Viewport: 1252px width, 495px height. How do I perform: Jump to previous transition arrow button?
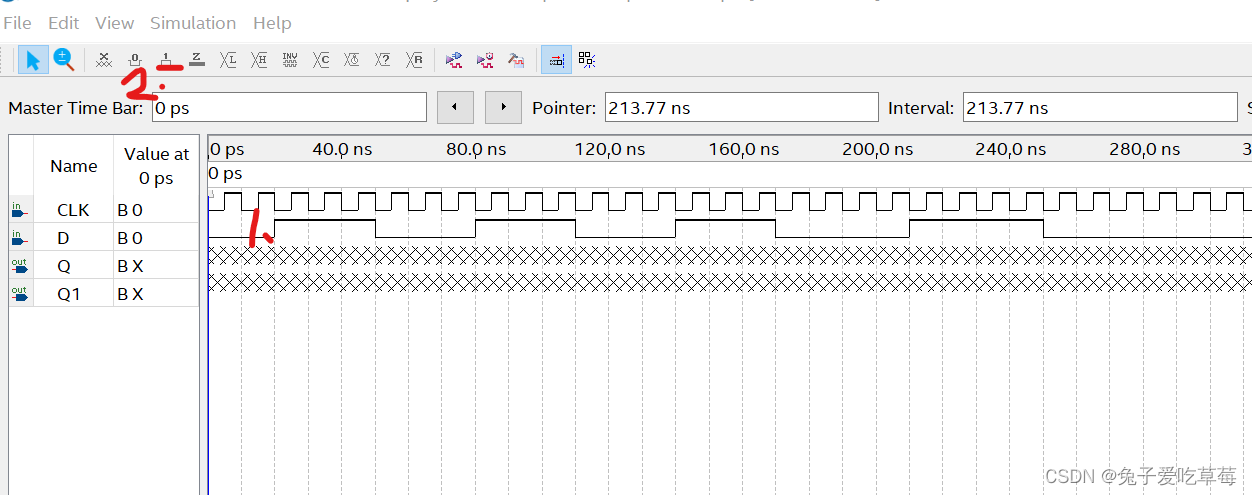click(x=455, y=107)
